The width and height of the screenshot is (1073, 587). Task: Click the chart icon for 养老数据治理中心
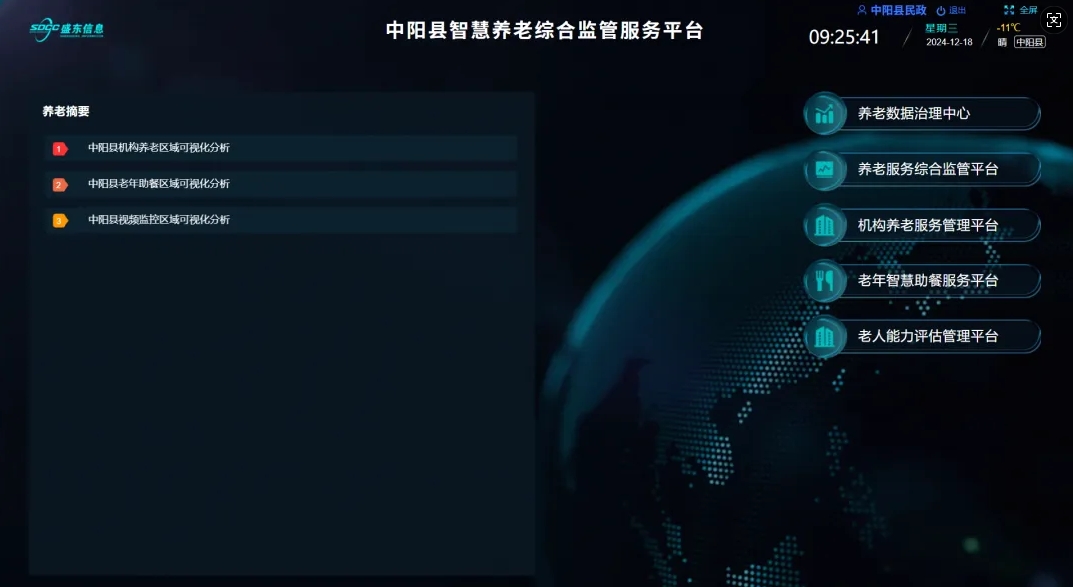(825, 114)
